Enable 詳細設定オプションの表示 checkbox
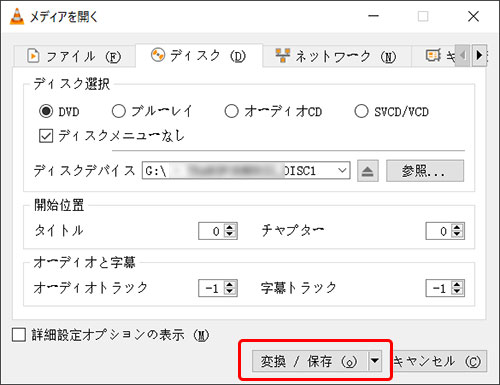Image resolution: width=500 pixels, height=385 pixels. coord(19,335)
